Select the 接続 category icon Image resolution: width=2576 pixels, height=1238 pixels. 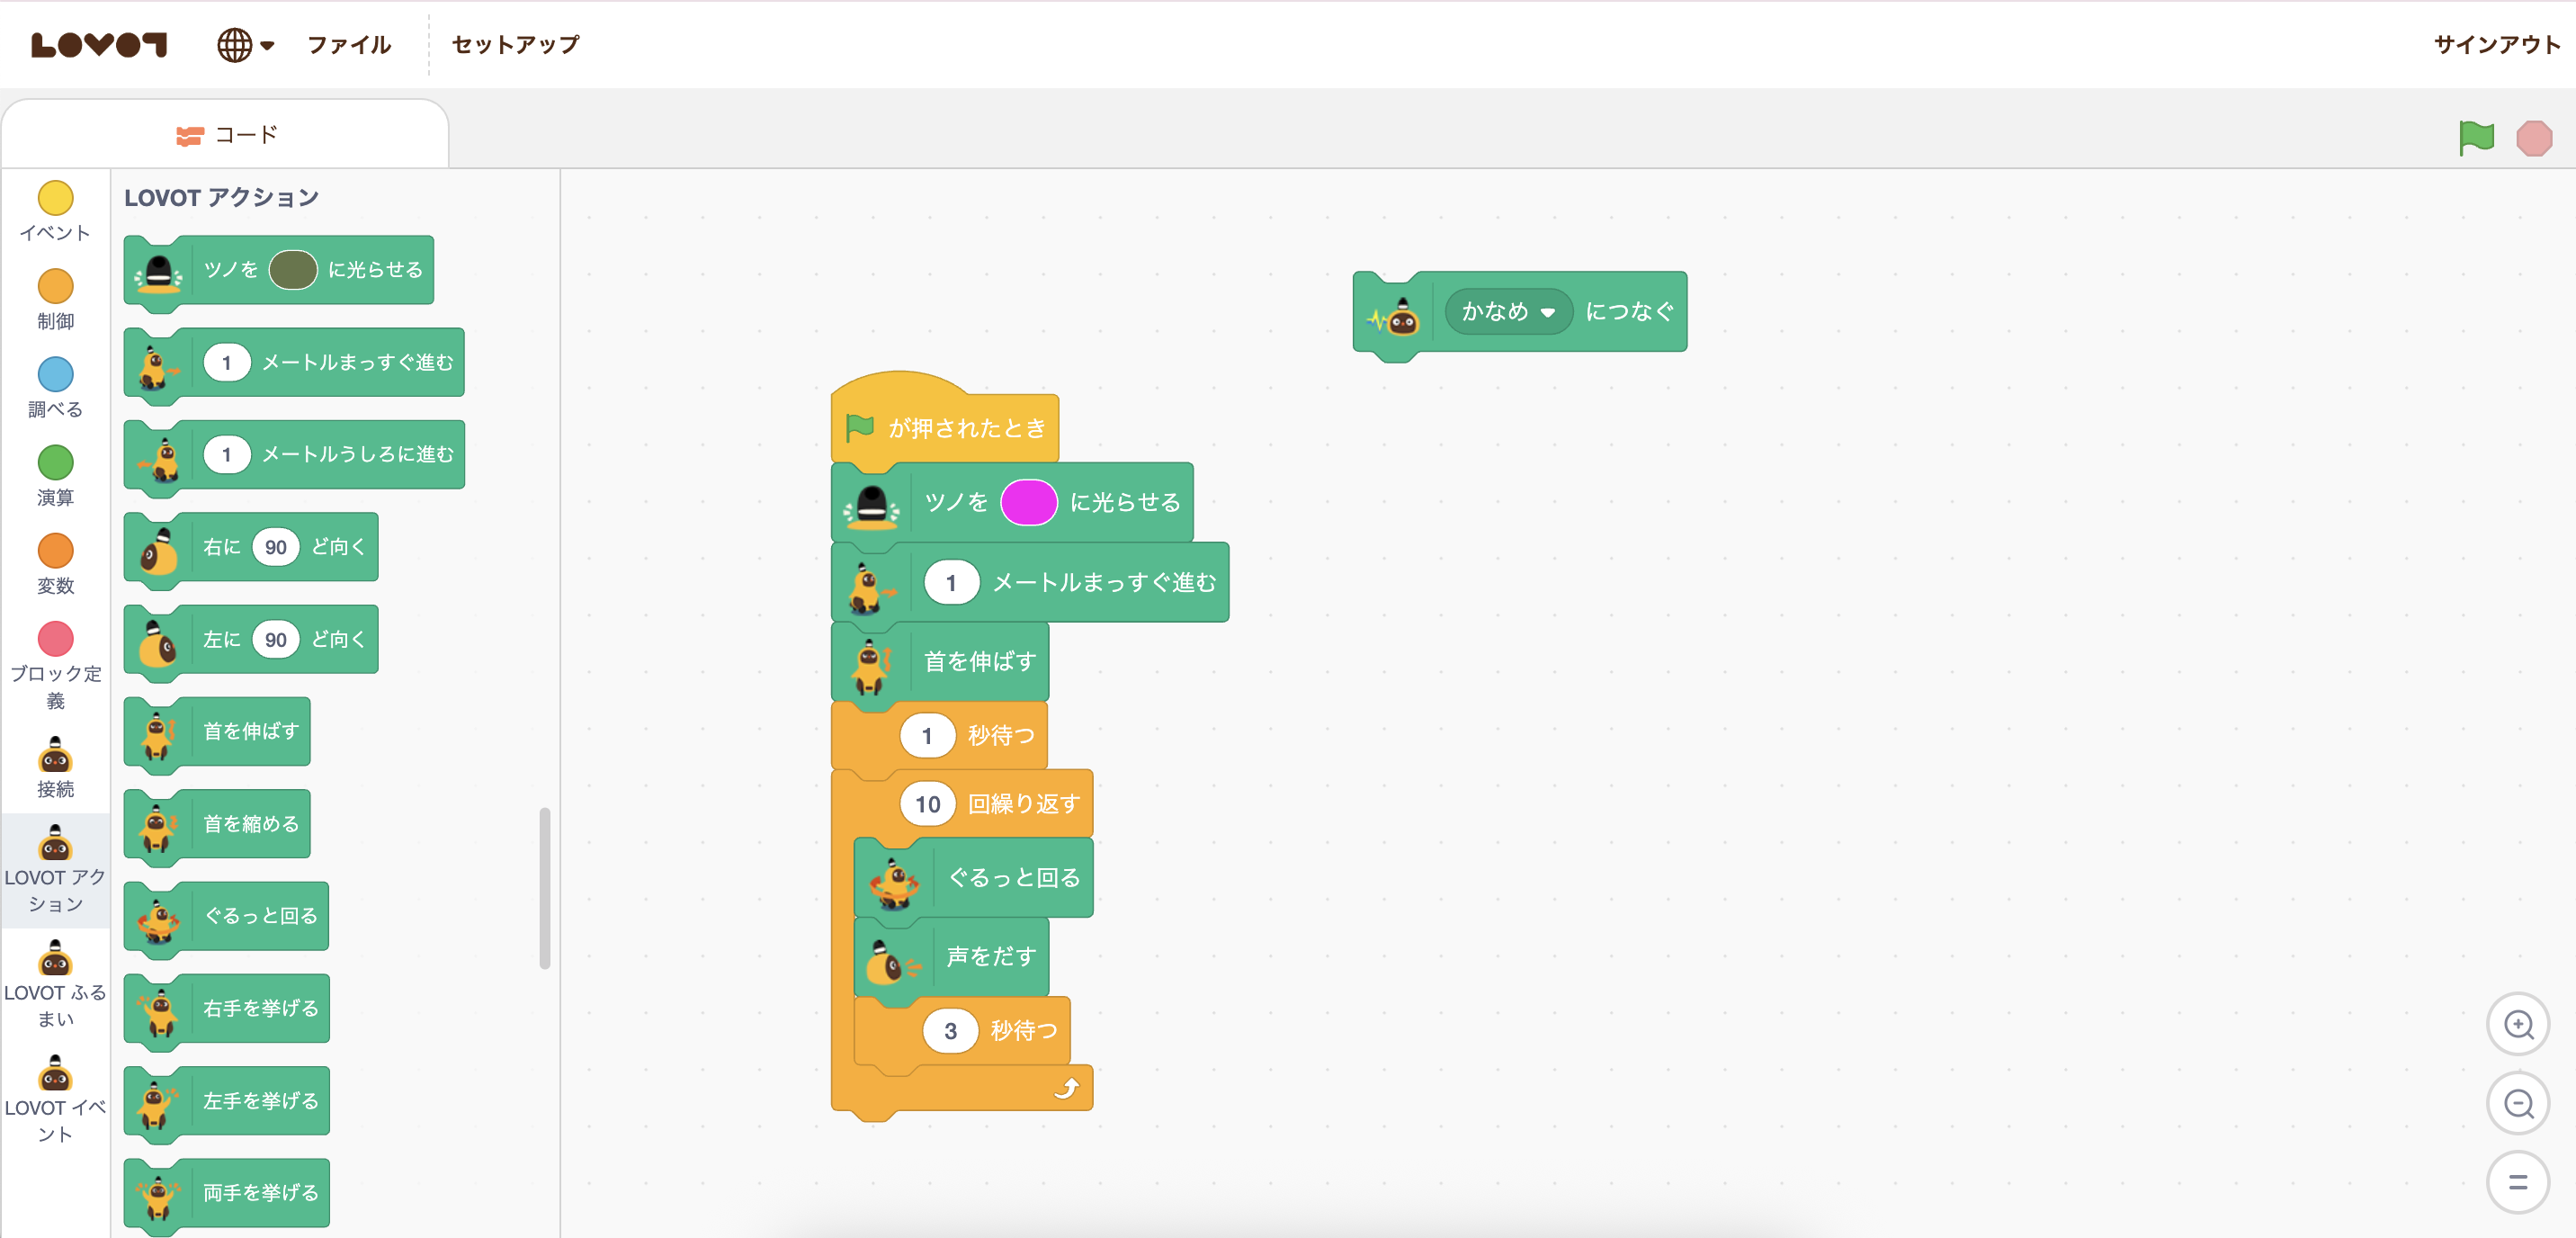[x=55, y=755]
